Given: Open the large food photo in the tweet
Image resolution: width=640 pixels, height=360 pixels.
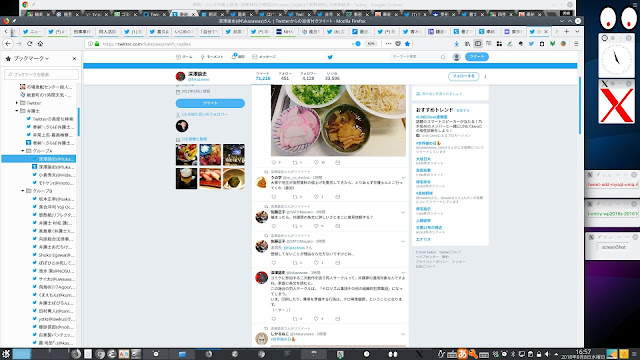Looking at the screenshot, I should (x=338, y=120).
